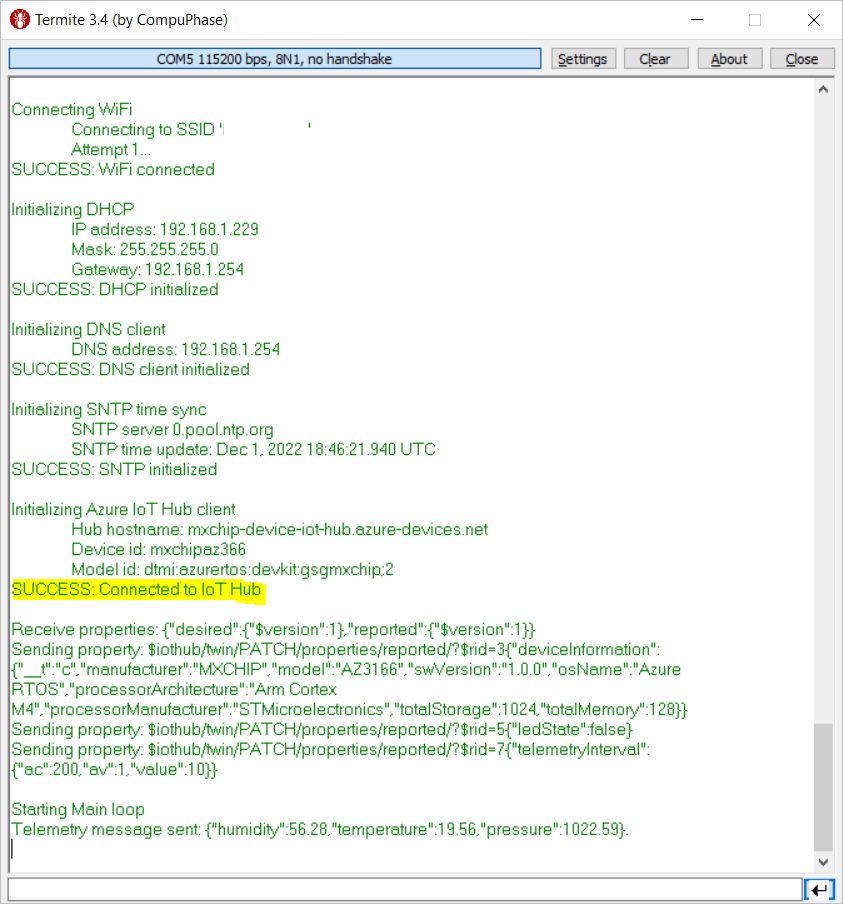
Task: Open the Settings dialog
Action: click(583, 59)
